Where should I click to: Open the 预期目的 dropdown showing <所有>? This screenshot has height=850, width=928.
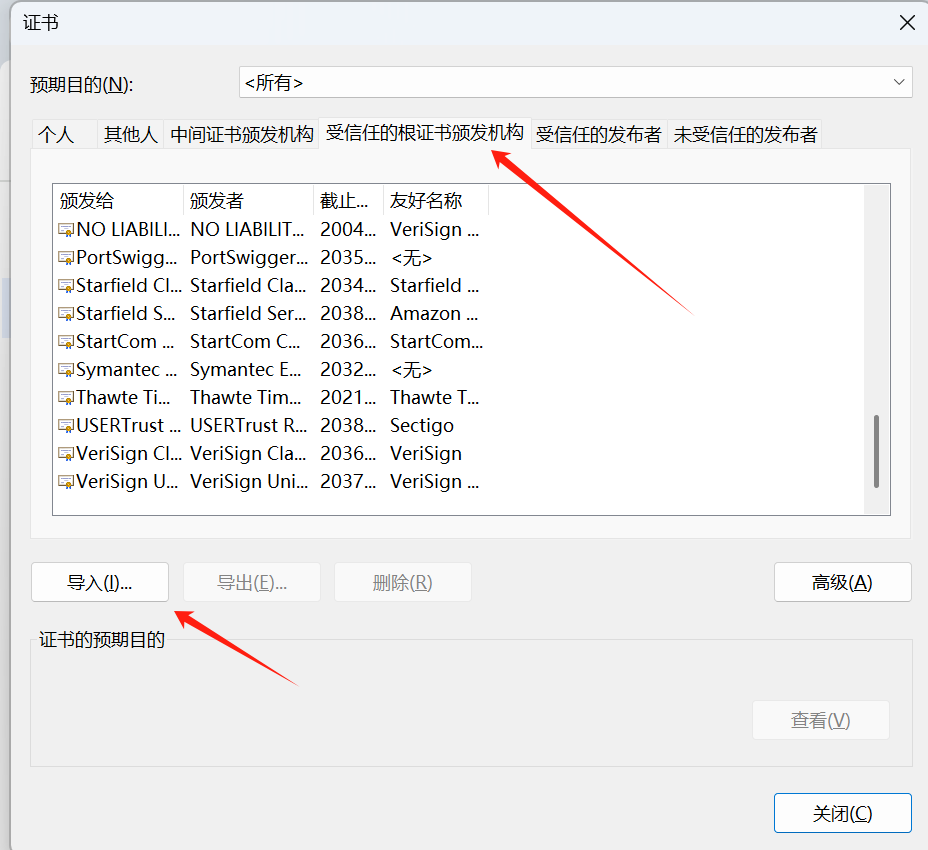[575, 82]
